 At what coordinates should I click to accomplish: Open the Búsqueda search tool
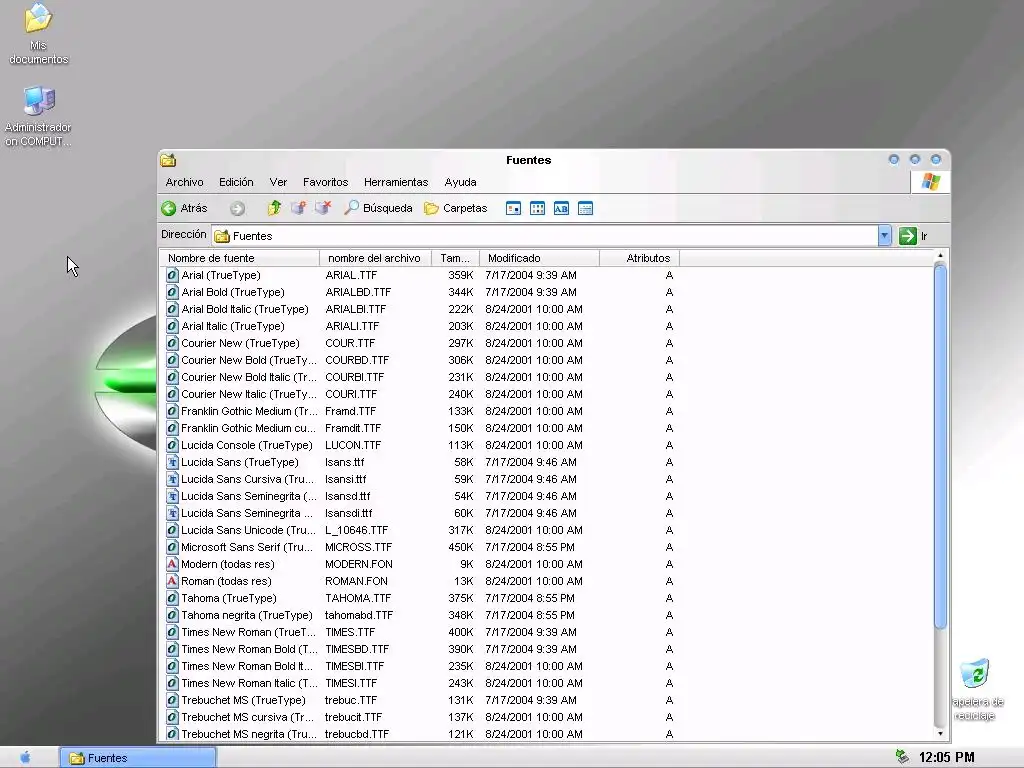click(379, 208)
